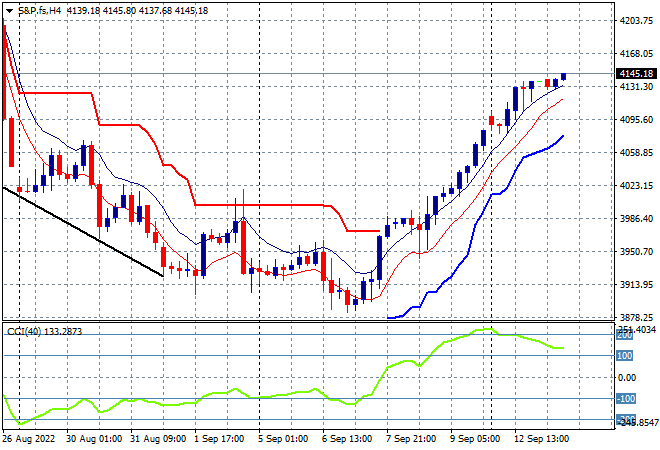Select the 4058.85 price axis label

(636, 153)
